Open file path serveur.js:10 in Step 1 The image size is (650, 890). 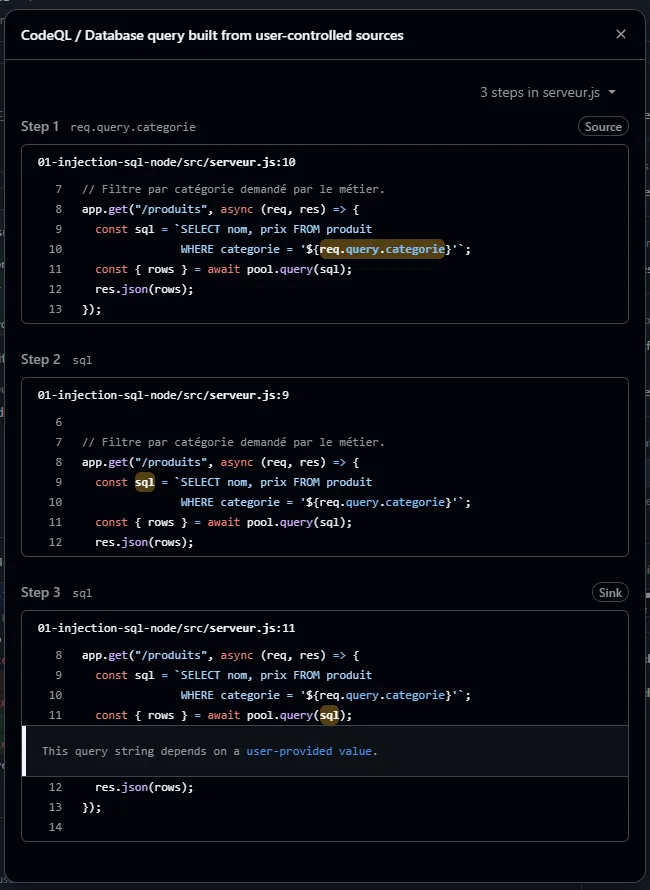click(x=166, y=162)
